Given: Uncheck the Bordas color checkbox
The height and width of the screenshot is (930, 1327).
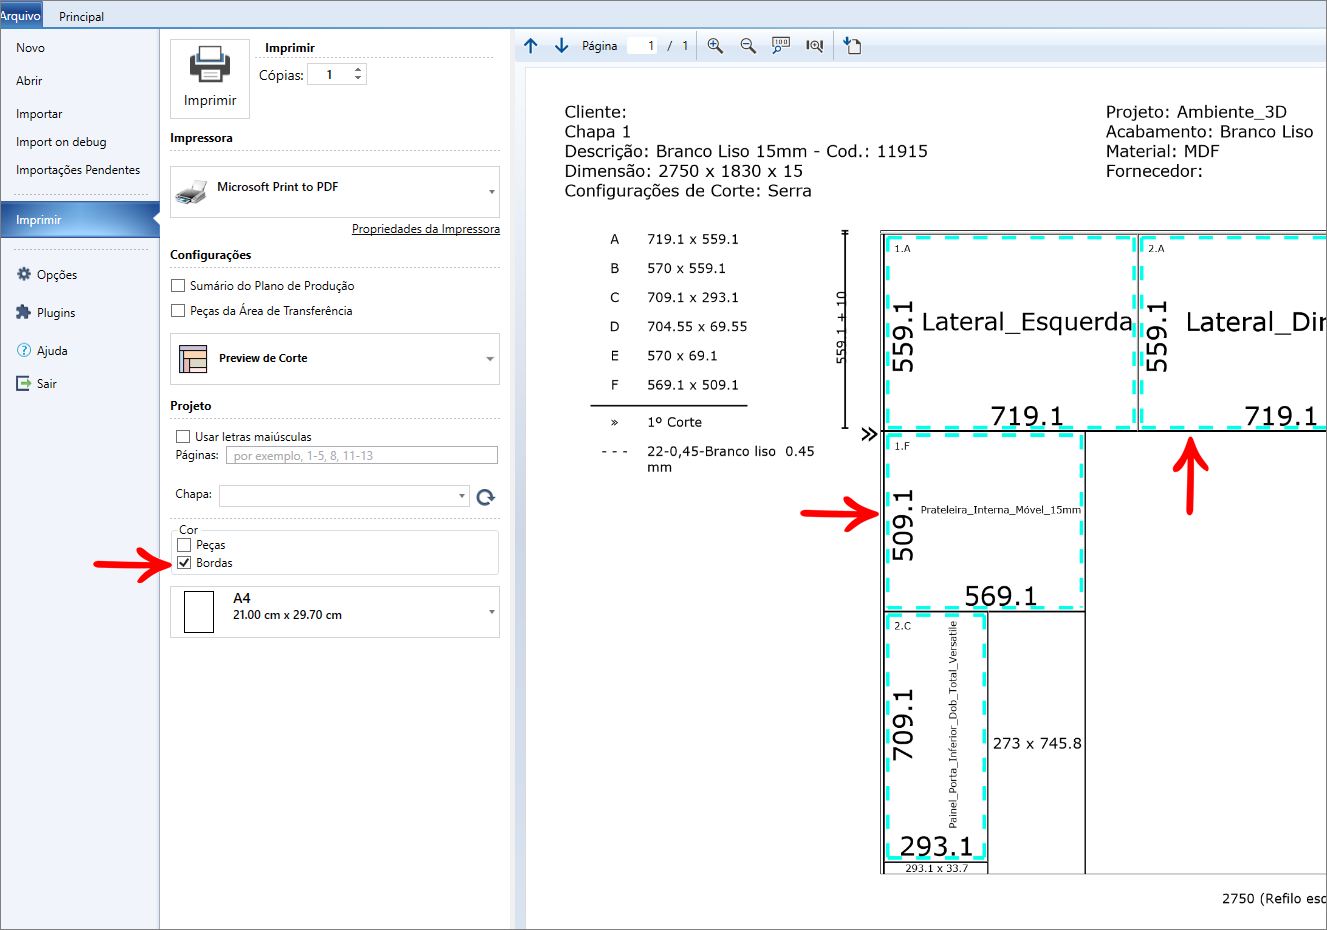Looking at the screenshot, I should 184,563.
